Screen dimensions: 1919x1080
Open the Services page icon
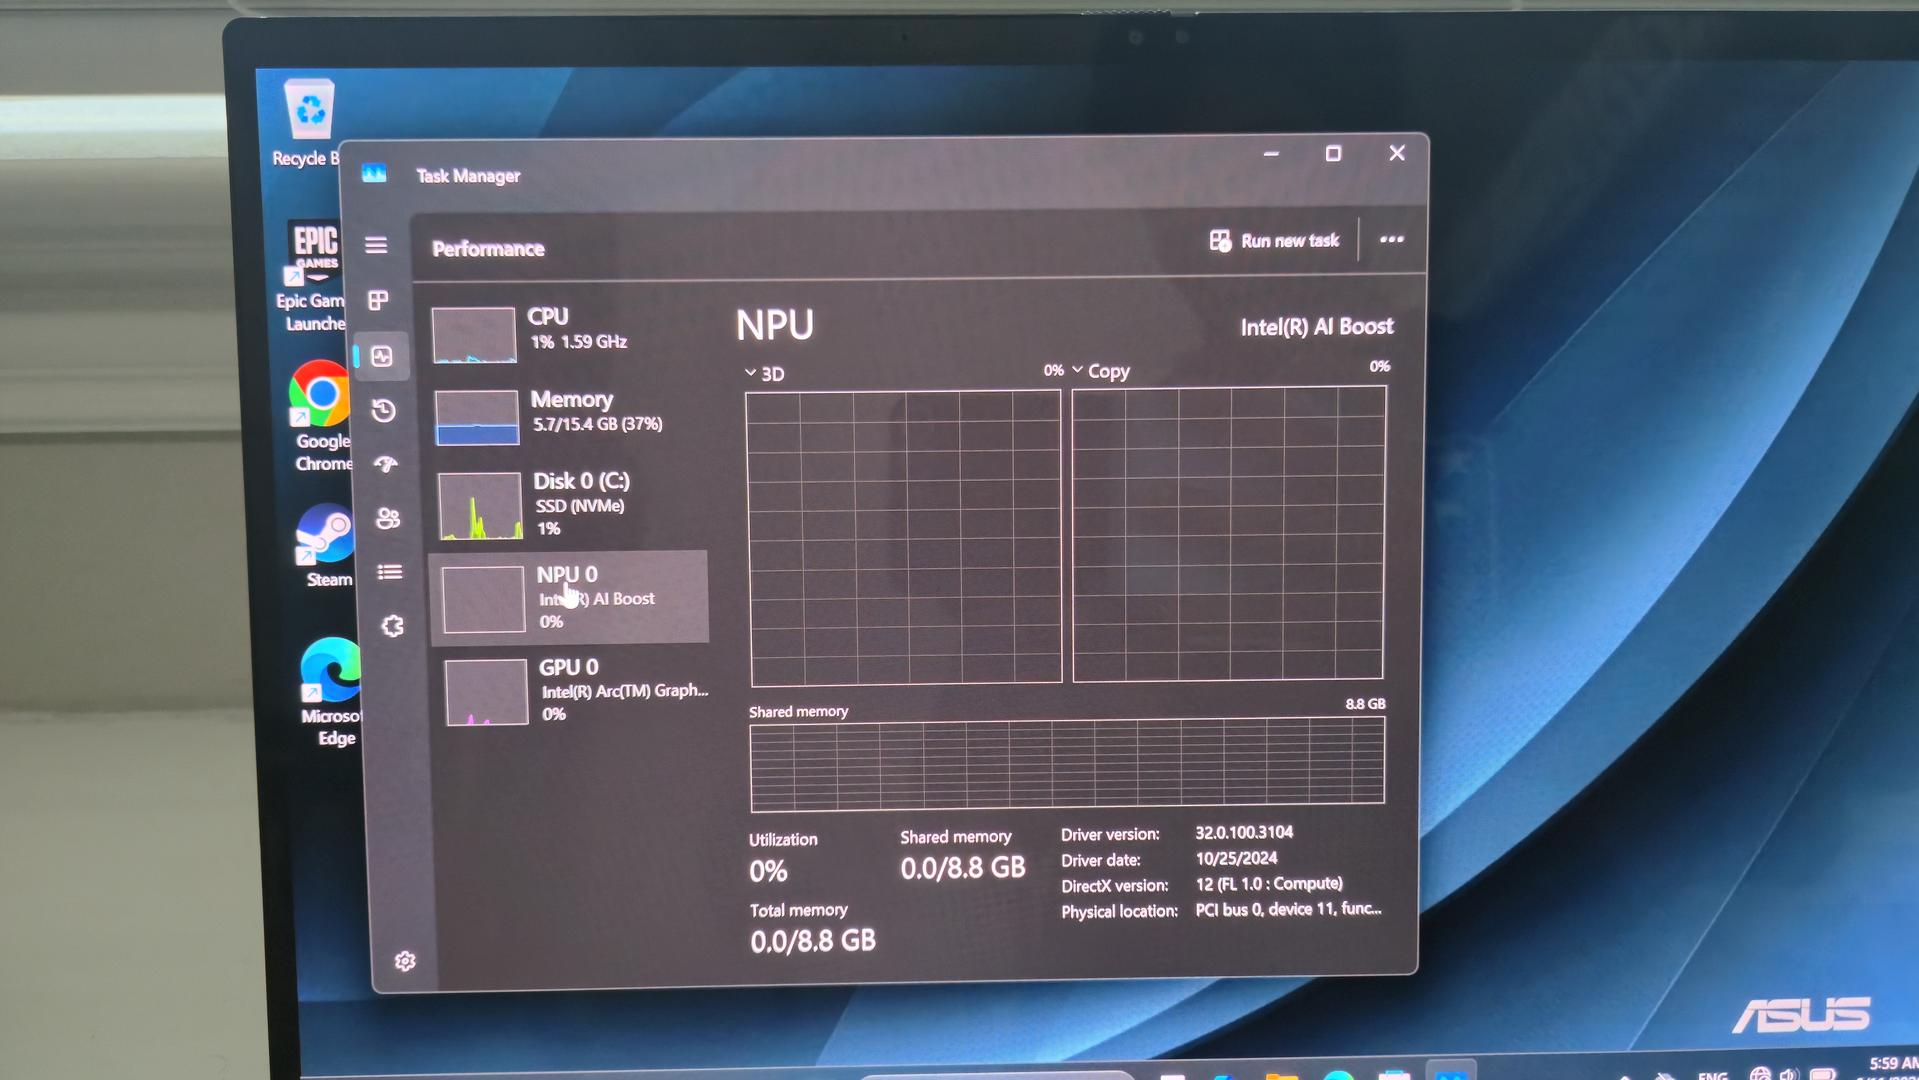392,626
